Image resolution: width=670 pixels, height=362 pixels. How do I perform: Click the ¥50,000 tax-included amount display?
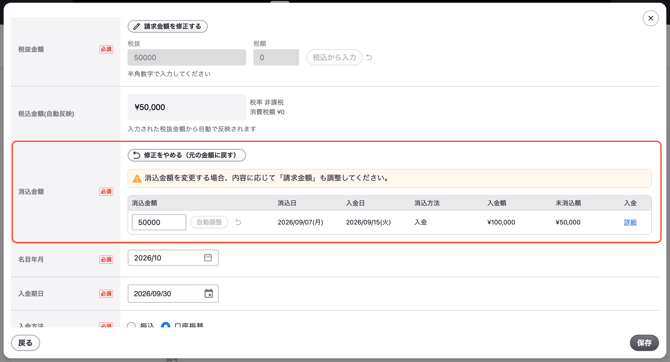[x=187, y=107]
